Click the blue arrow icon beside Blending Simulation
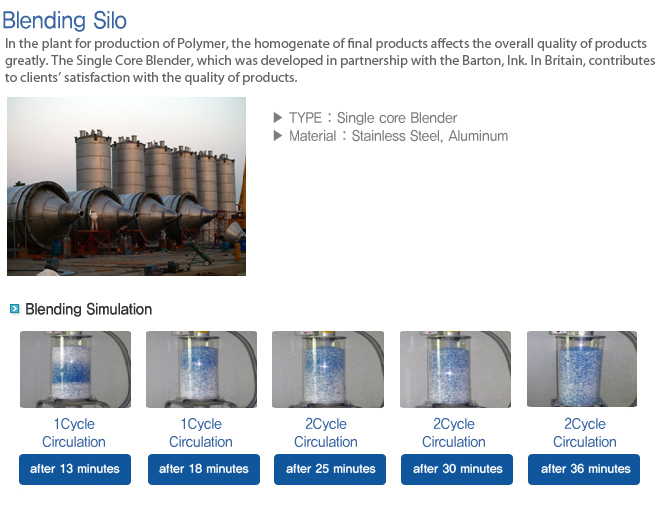 [14, 309]
